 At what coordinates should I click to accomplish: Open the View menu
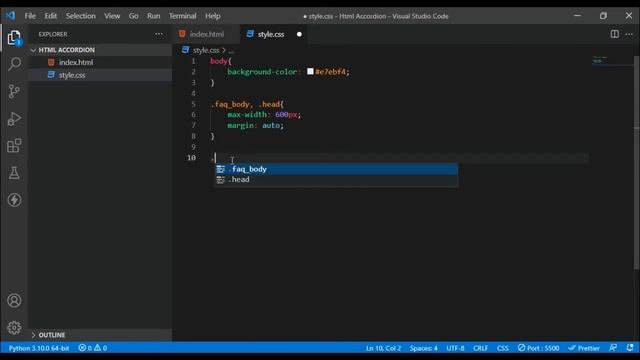(x=112, y=16)
